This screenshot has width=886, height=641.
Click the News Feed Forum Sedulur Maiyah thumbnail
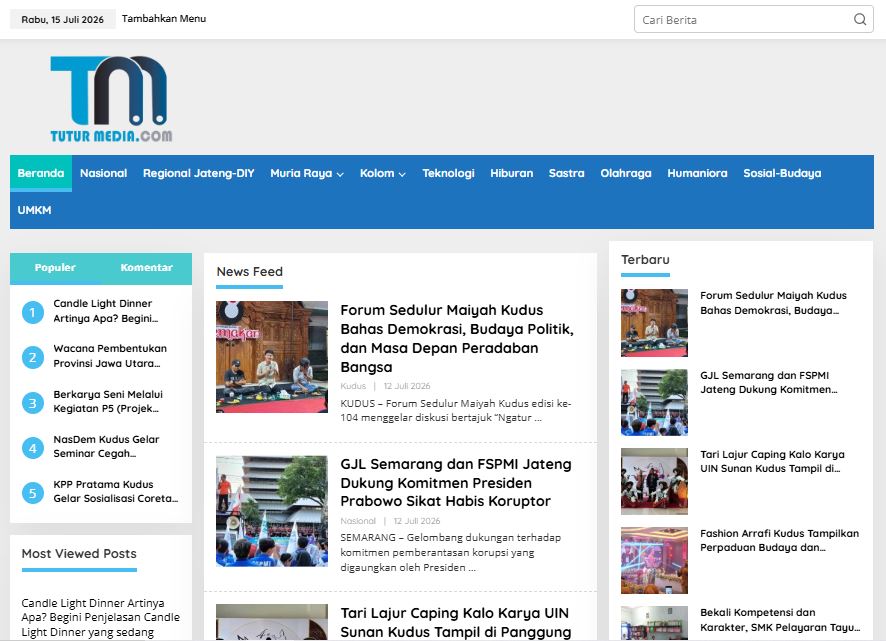[x=272, y=357]
